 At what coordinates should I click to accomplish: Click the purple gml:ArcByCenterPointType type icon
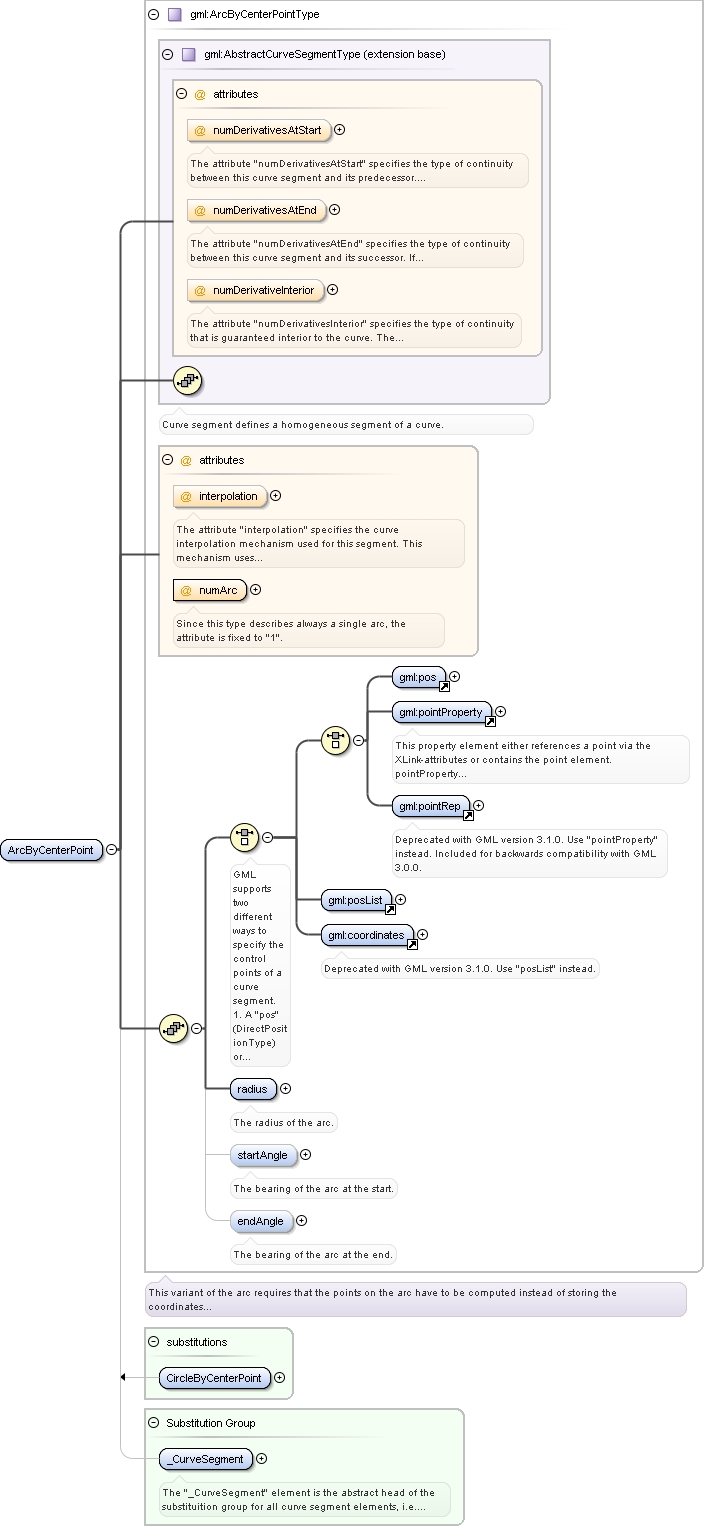point(175,15)
